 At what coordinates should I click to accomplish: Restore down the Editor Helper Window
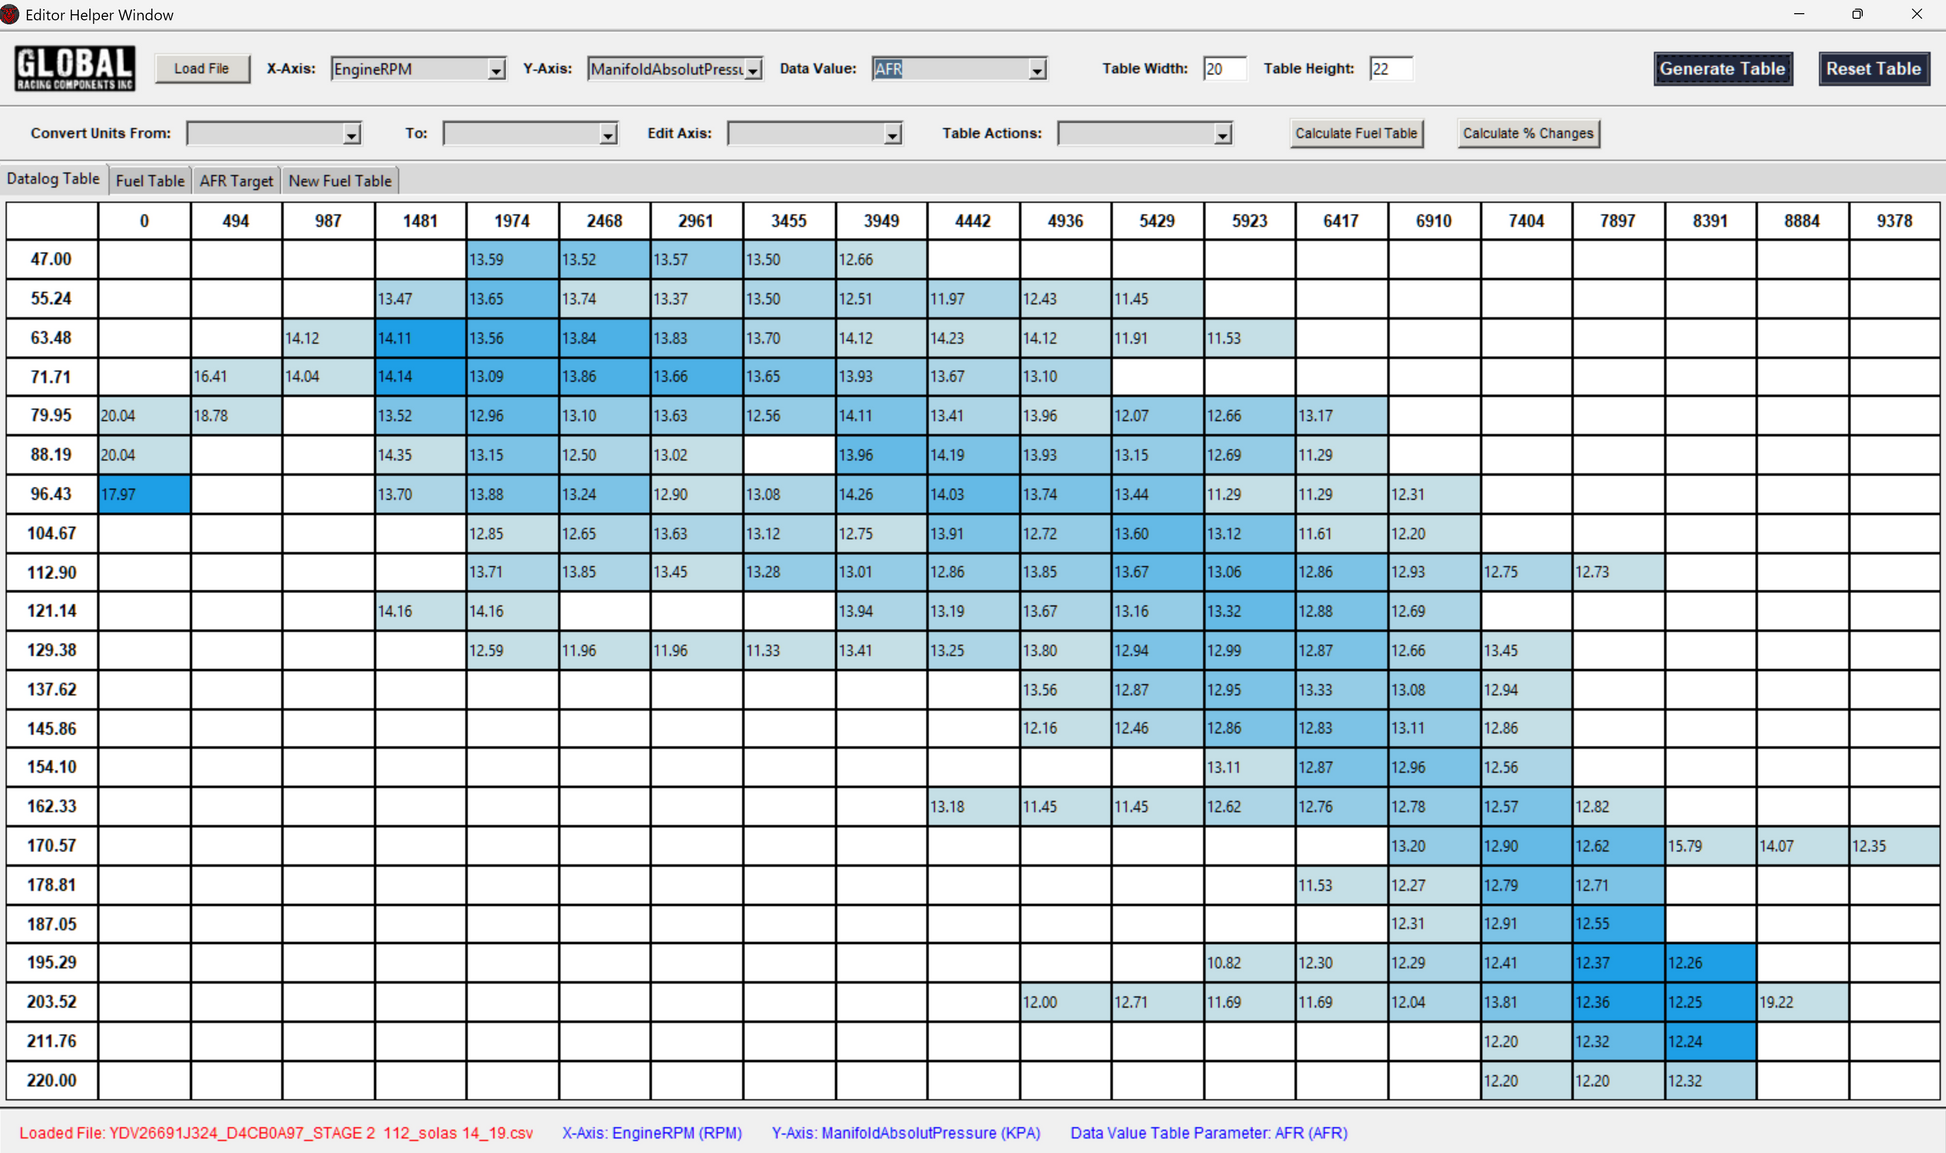1857,14
